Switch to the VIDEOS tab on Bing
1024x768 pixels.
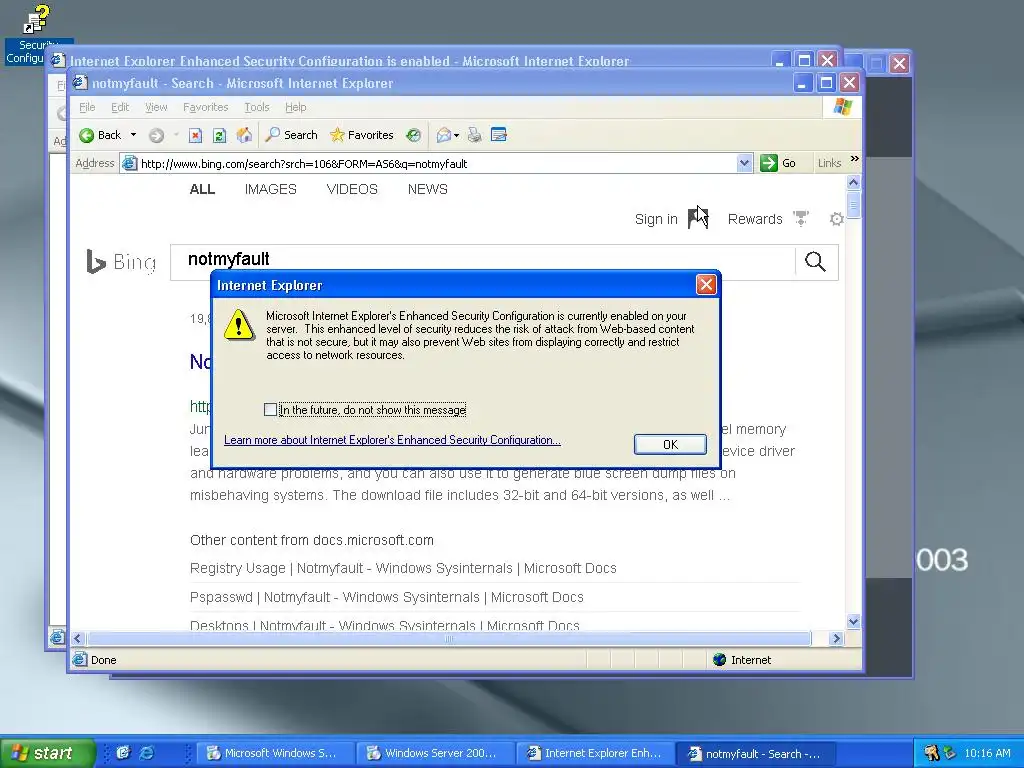[352, 189]
